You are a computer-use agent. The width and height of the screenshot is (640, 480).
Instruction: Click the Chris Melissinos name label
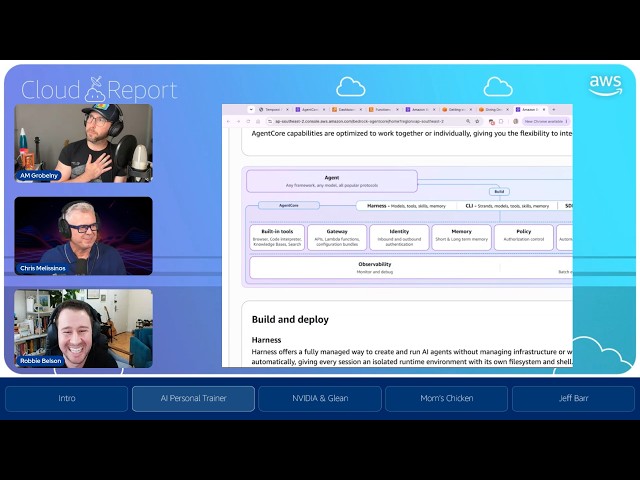click(42, 268)
